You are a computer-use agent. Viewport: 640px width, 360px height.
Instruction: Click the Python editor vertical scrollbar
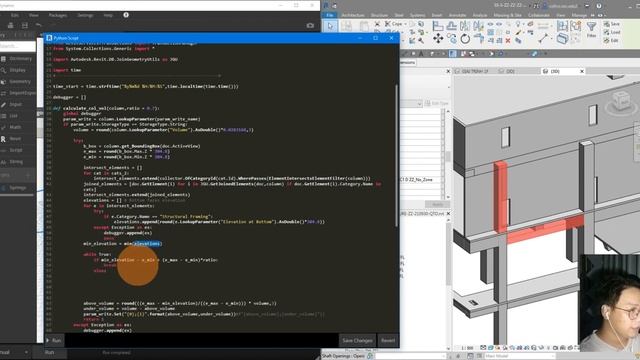pyautogui.click(x=396, y=155)
